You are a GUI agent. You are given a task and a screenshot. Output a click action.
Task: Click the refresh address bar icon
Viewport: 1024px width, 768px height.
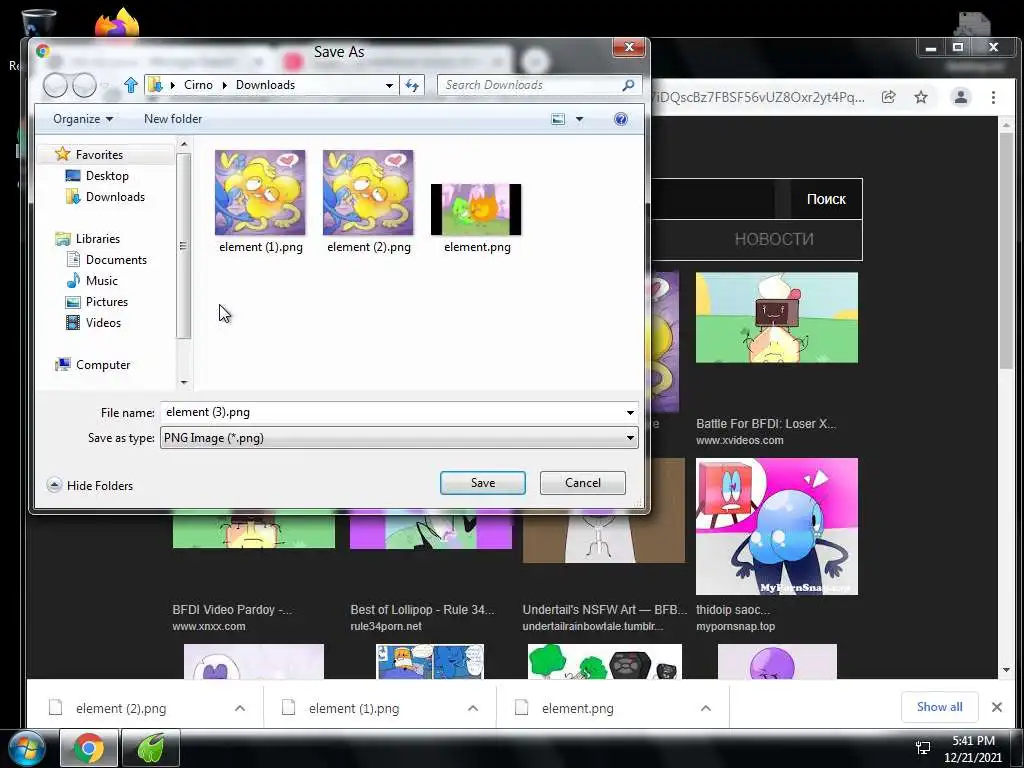click(412, 85)
